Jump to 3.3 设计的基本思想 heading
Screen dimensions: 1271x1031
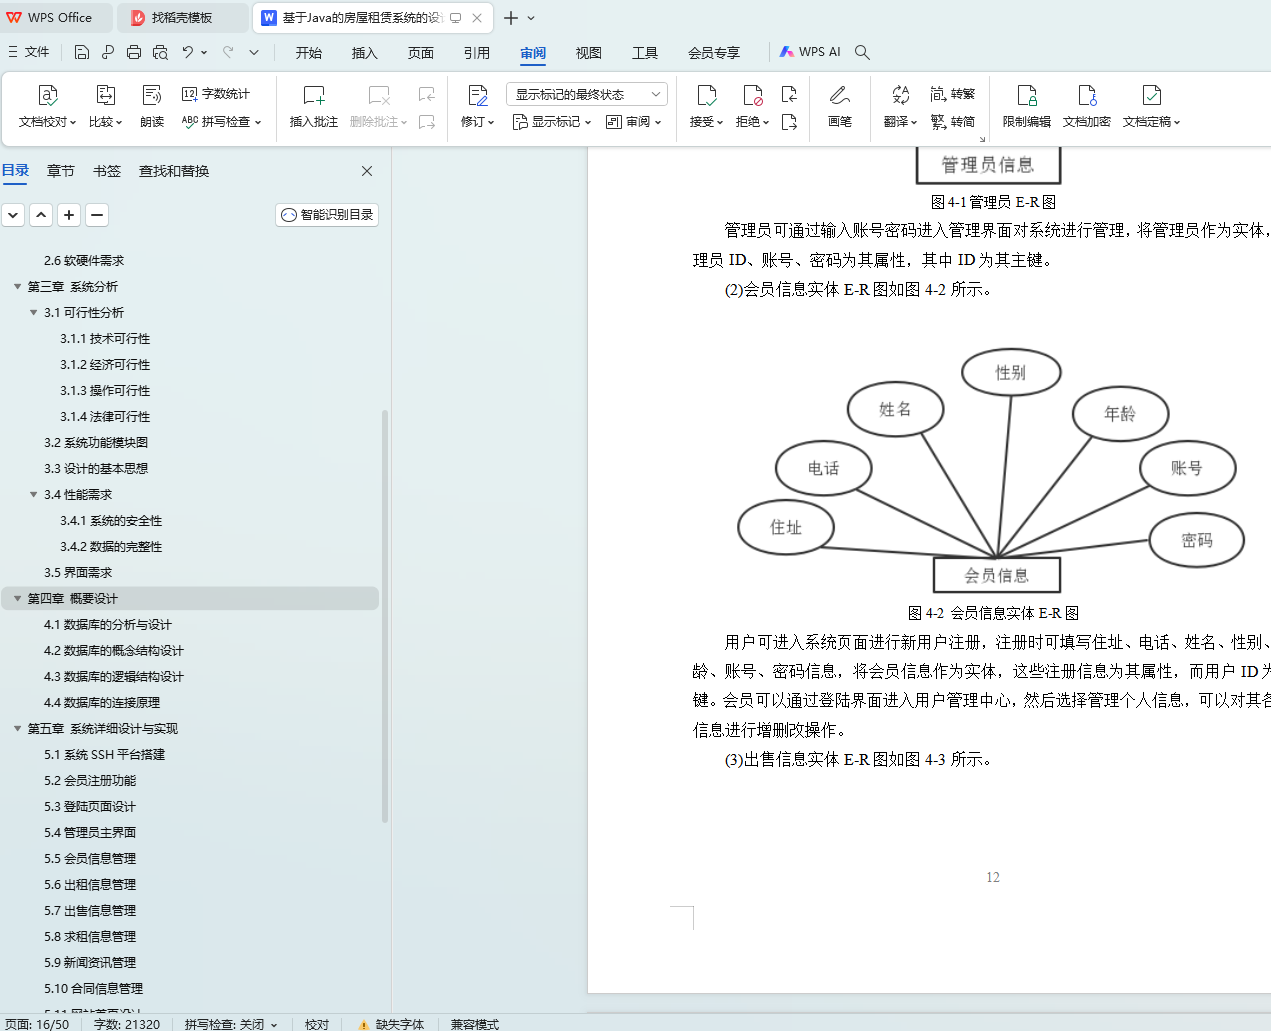click(x=96, y=469)
